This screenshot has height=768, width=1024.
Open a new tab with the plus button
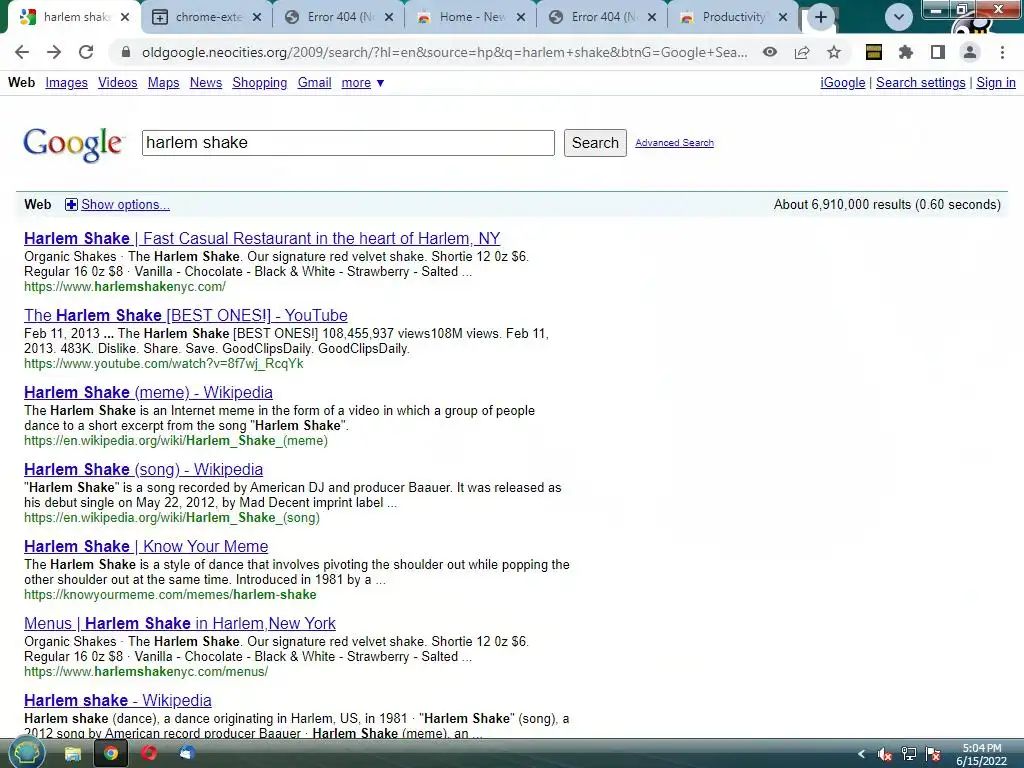tap(821, 17)
